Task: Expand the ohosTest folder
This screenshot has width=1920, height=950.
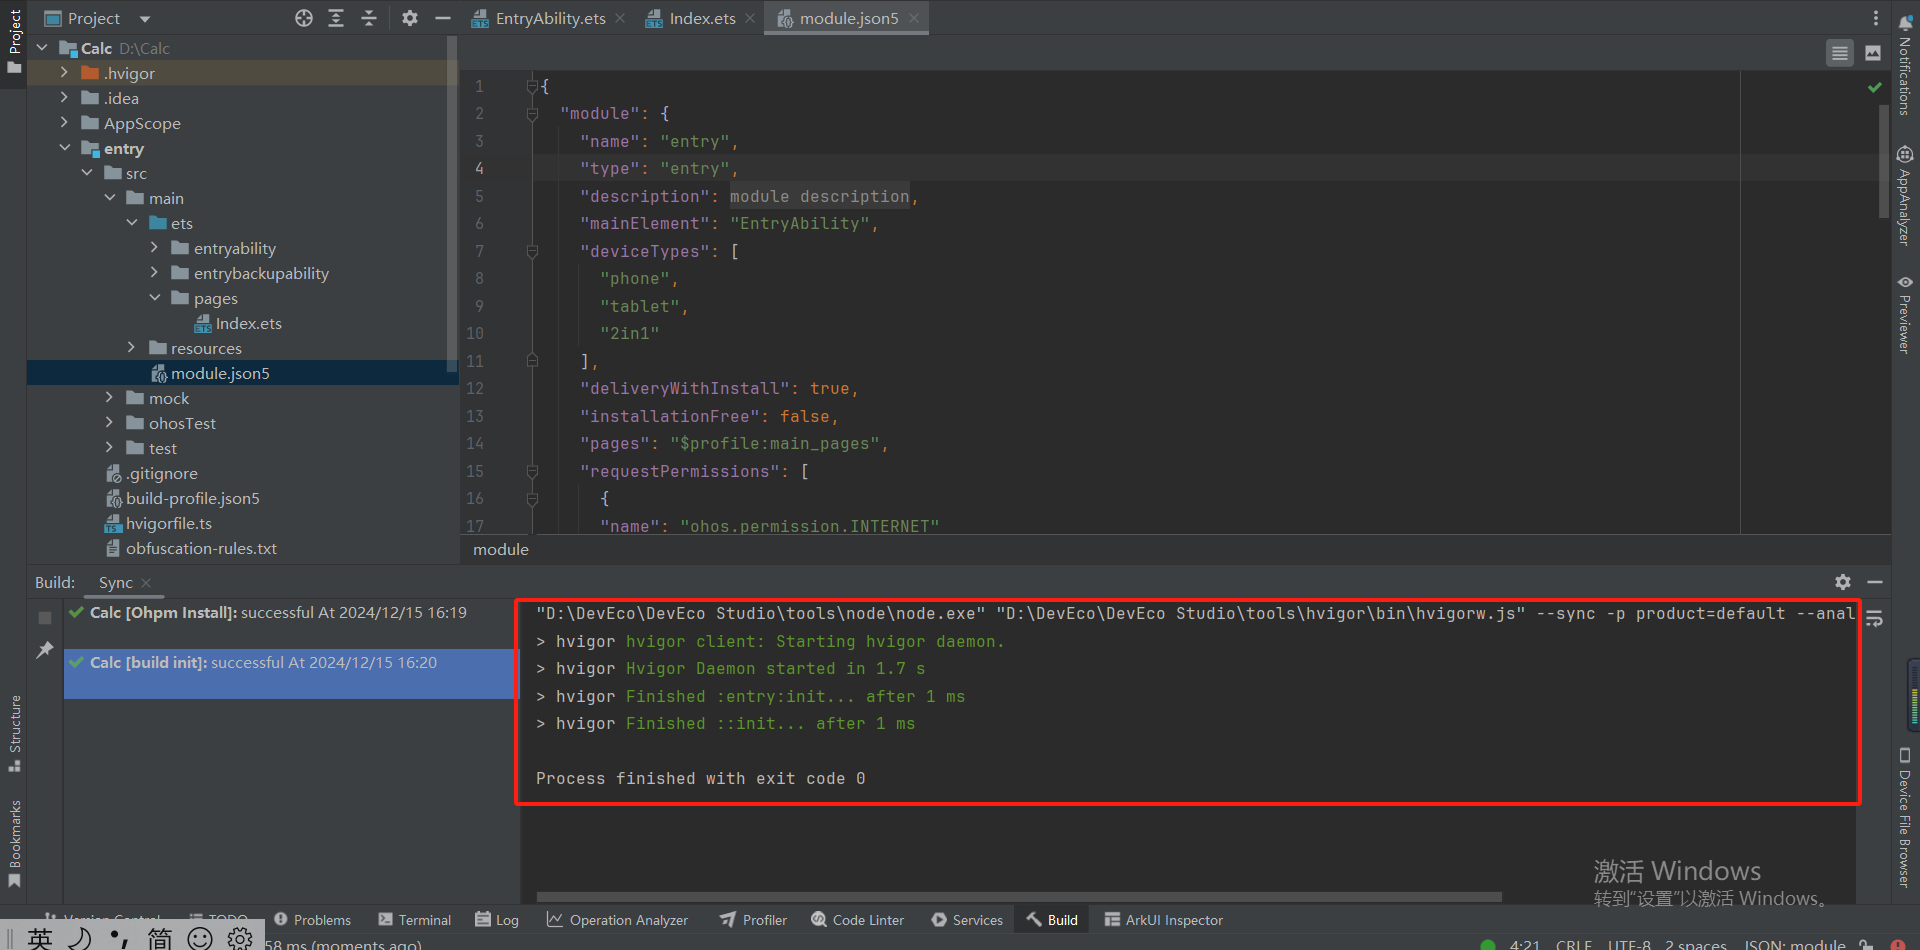Action: coord(109,423)
